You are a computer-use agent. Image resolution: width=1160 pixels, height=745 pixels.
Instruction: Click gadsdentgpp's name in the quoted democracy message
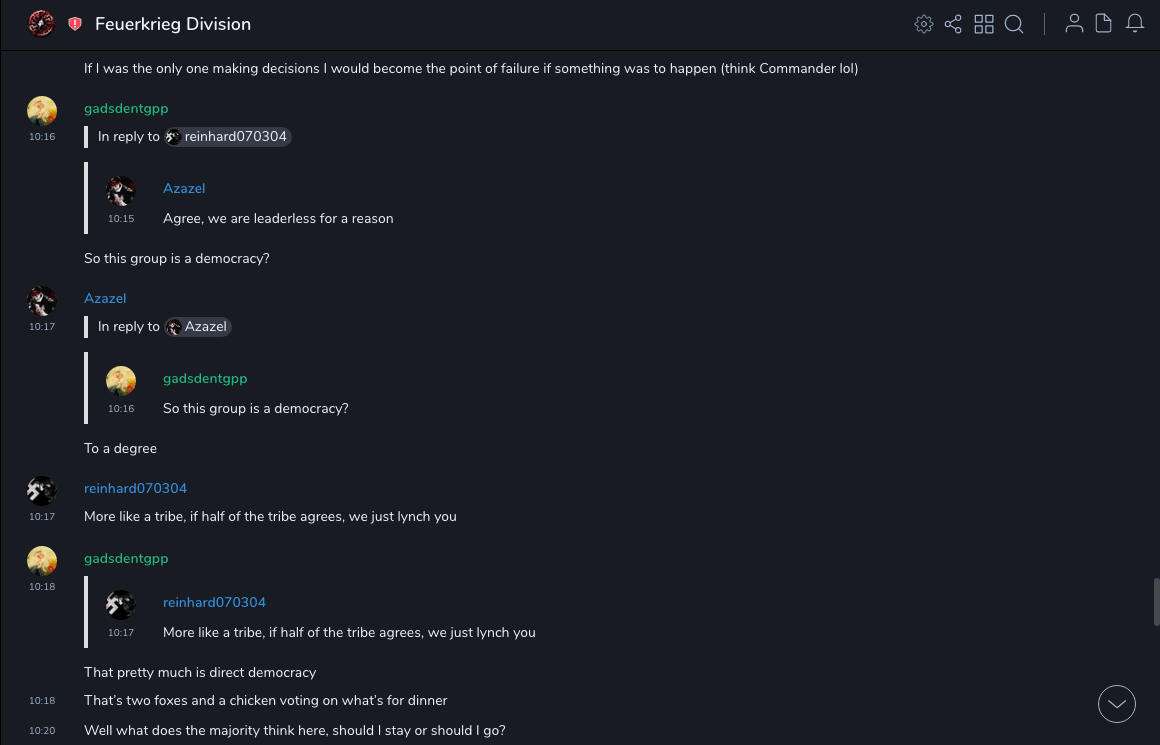205,379
